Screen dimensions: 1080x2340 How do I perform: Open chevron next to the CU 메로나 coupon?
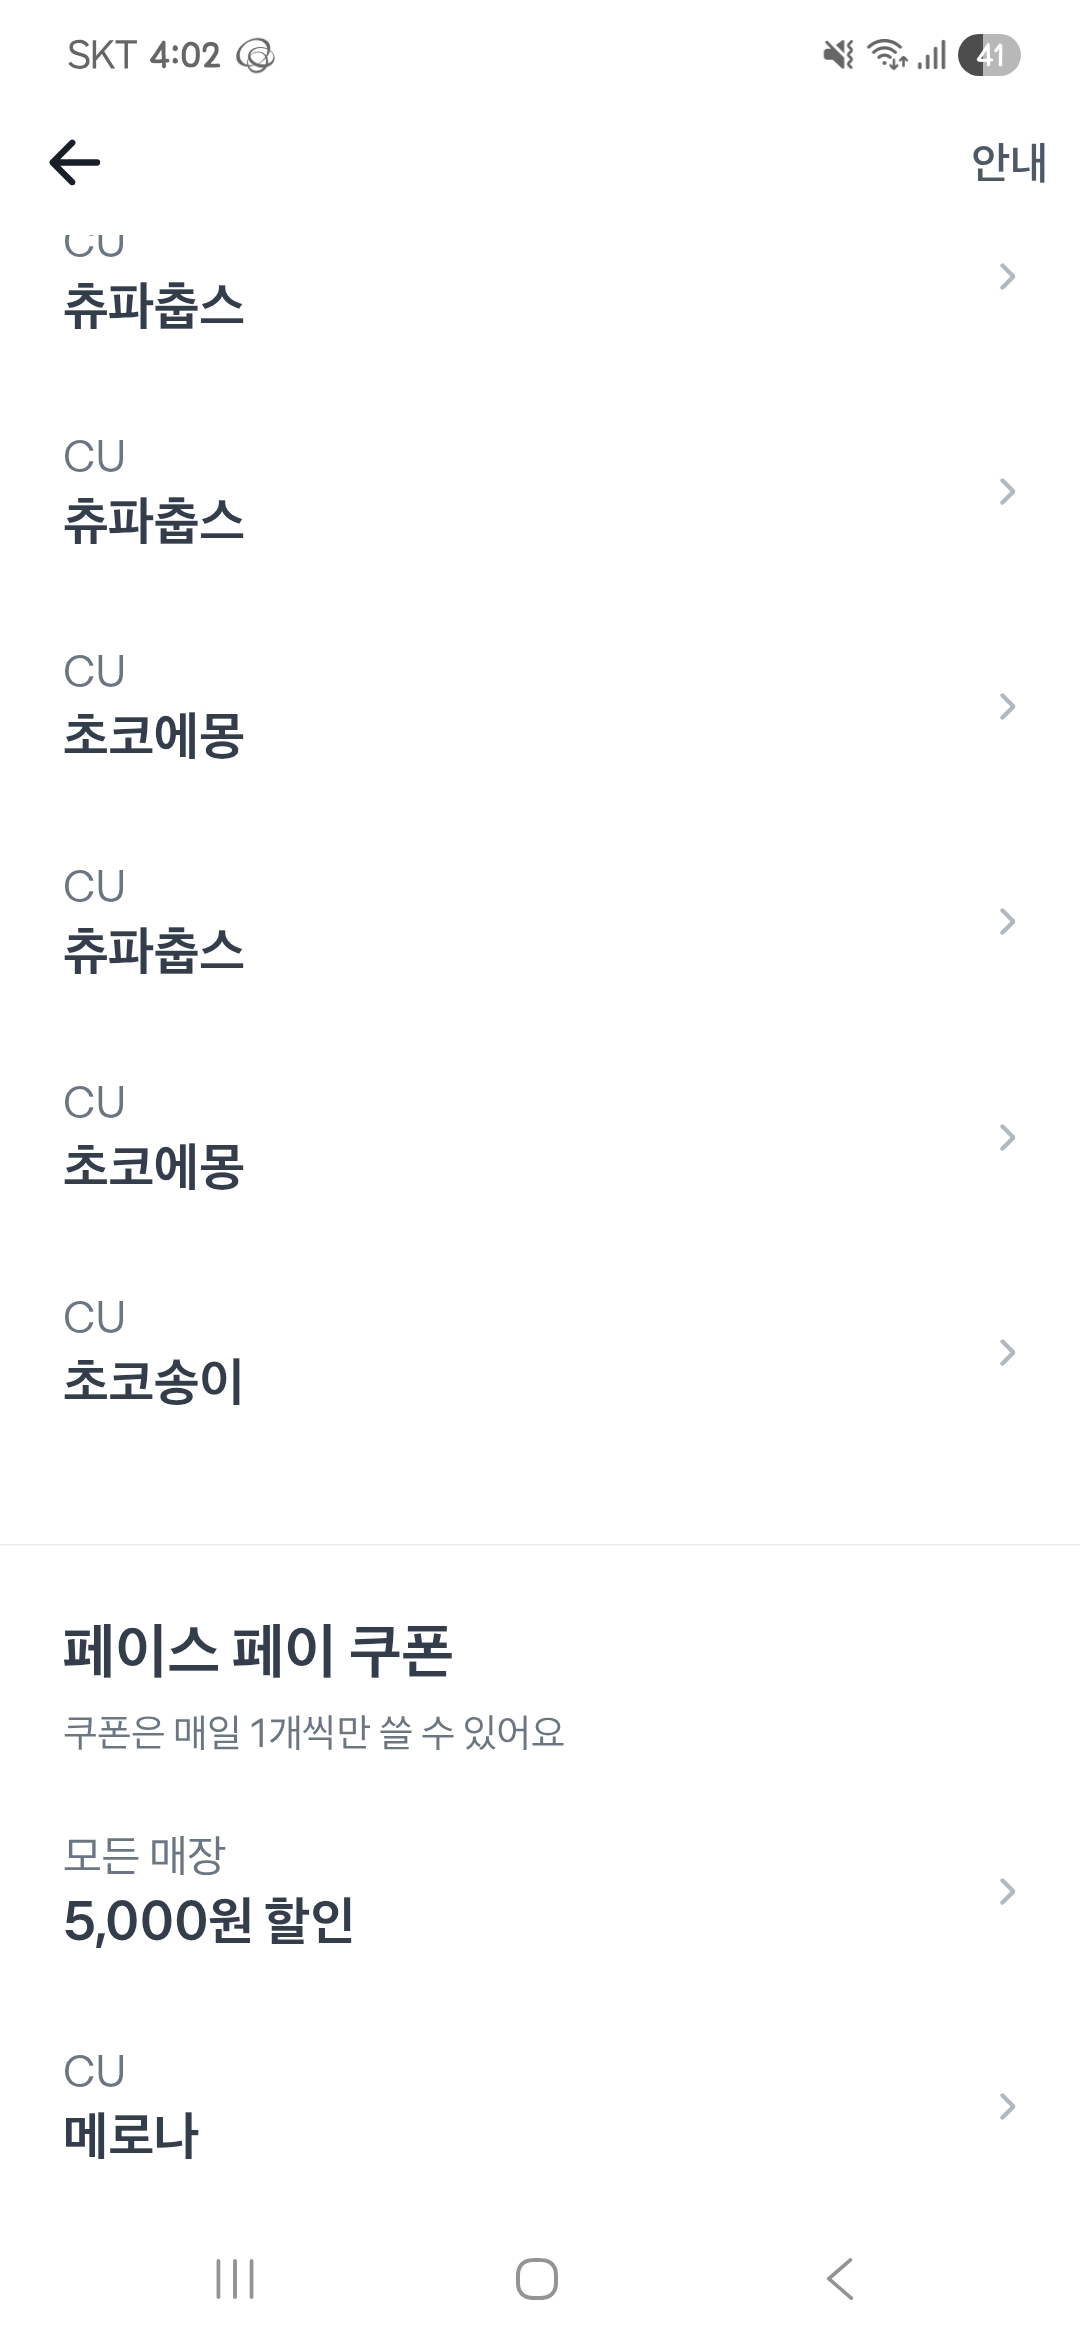click(1007, 2107)
